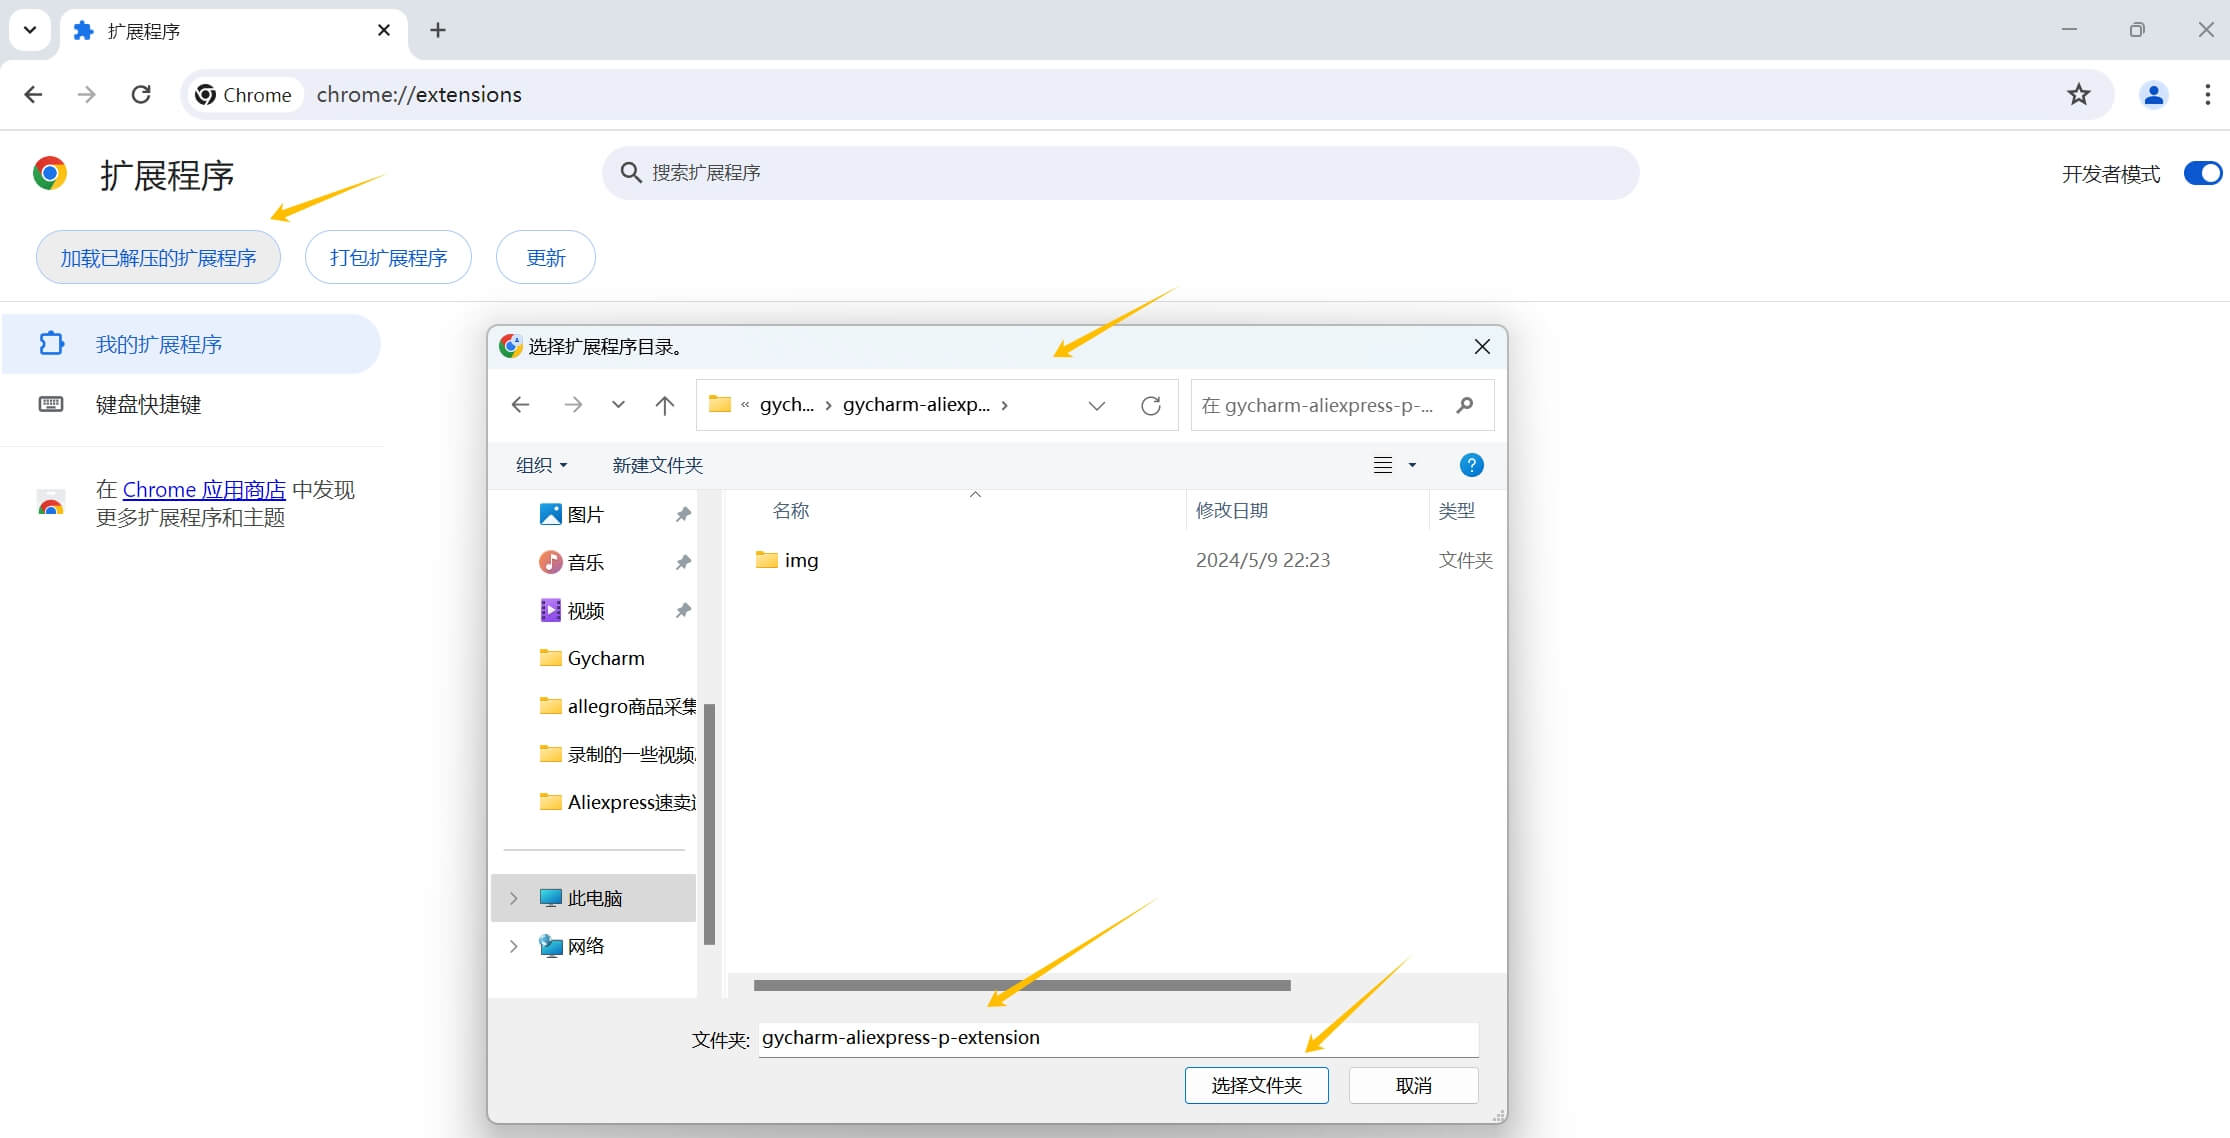
Task: Select 网络 in the navigation pane
Action: click(x=586, y=946)
